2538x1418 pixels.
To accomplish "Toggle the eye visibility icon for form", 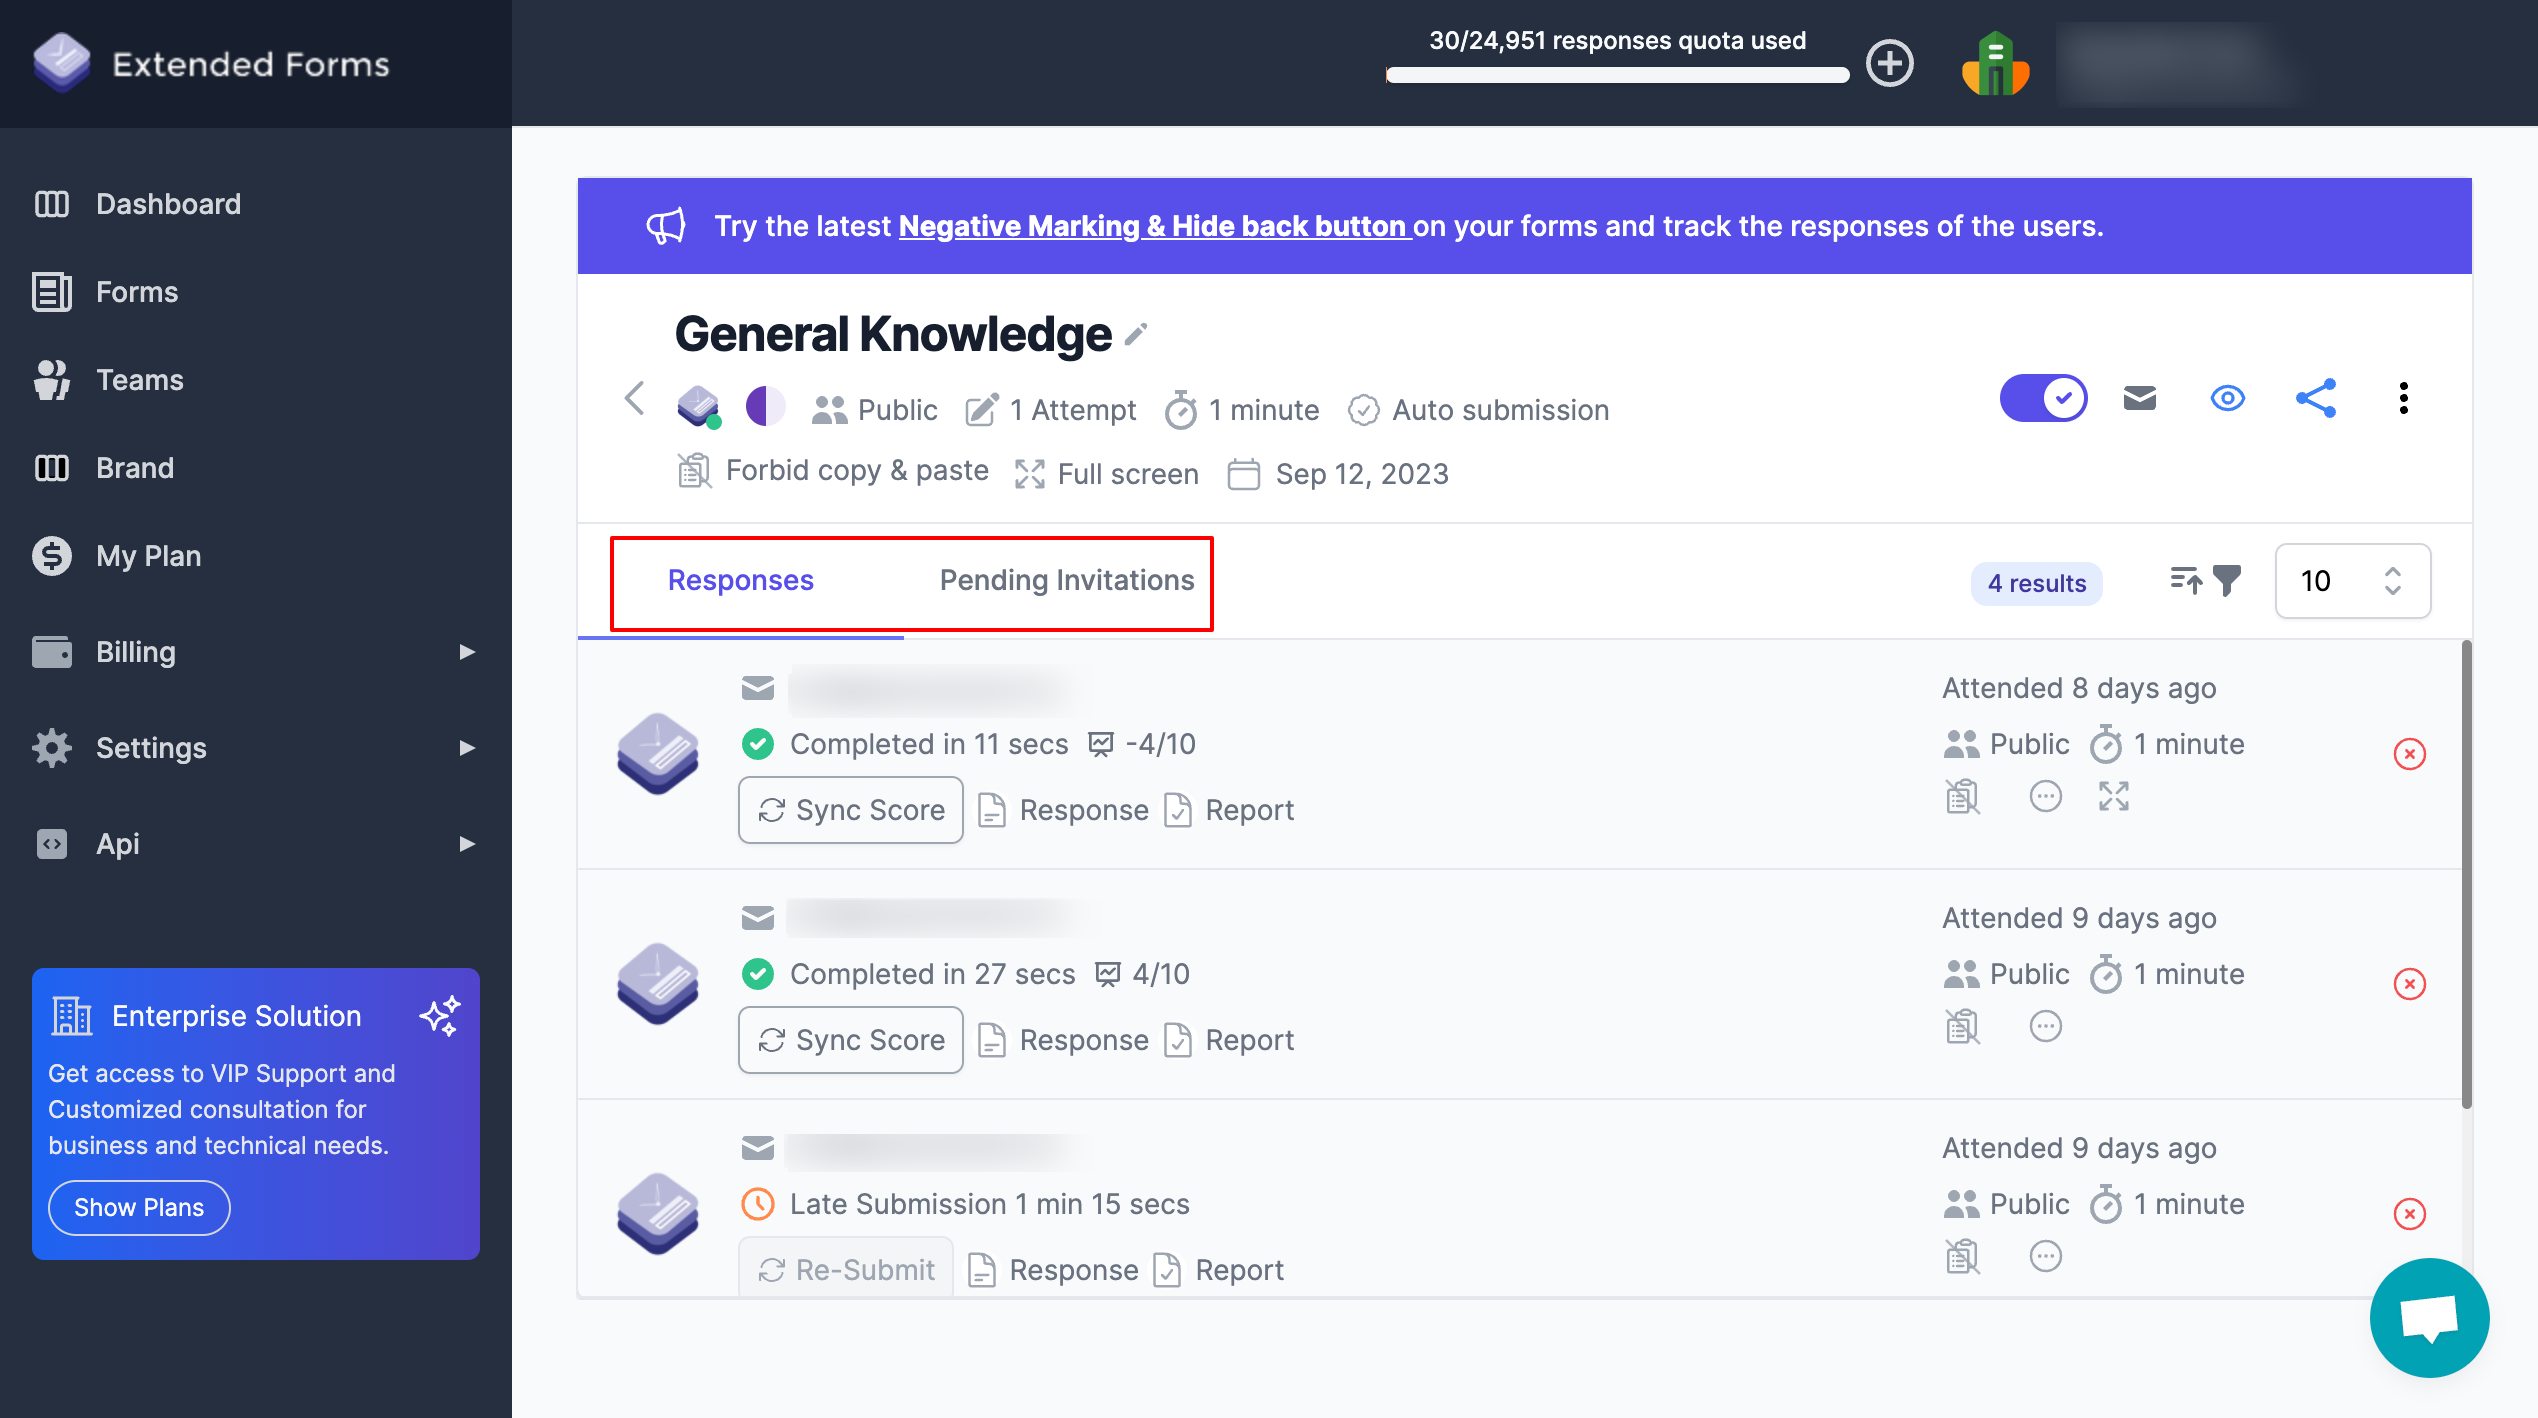I will pyautogui.click(x=2228, y=398).
